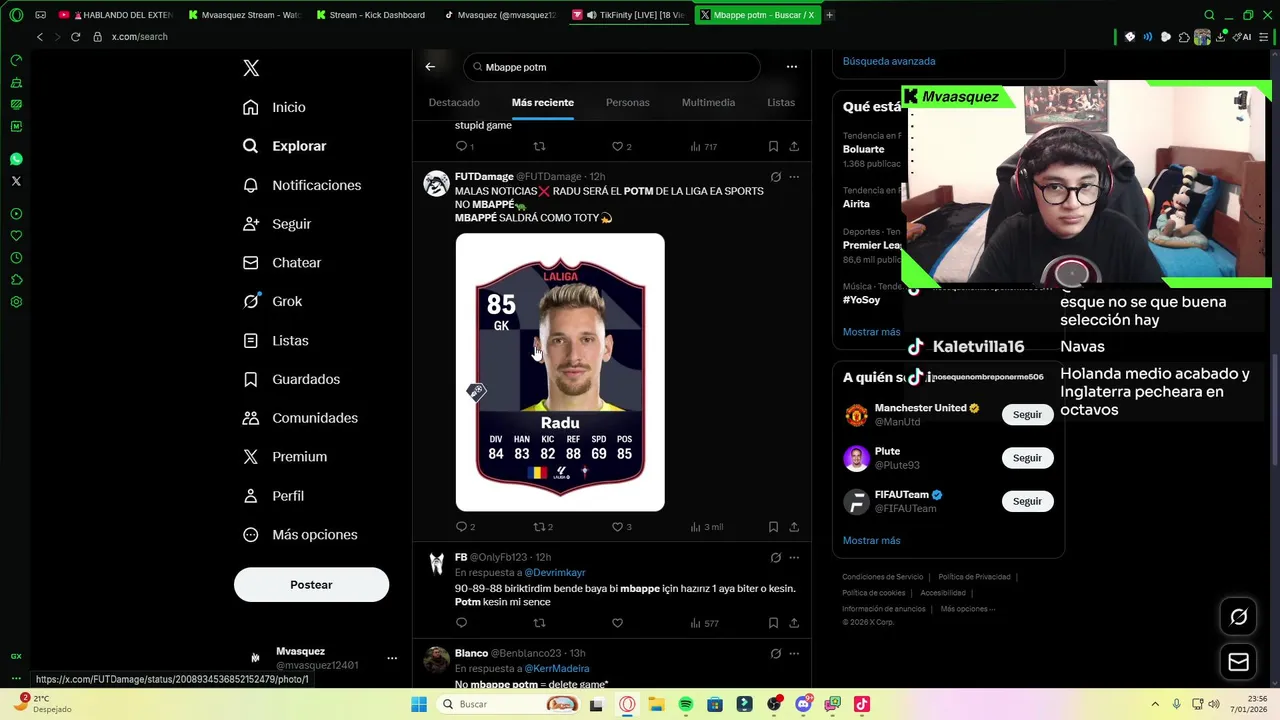The height and width of the screenshot is (720, 1280).
Task: Reload the page in the browser
Action: 75,37
